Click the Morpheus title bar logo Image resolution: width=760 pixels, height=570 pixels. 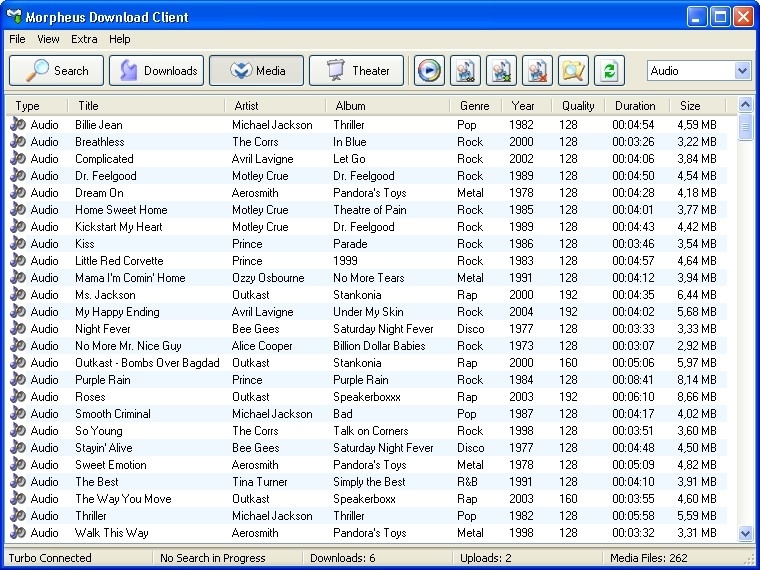tap(14, 17)
